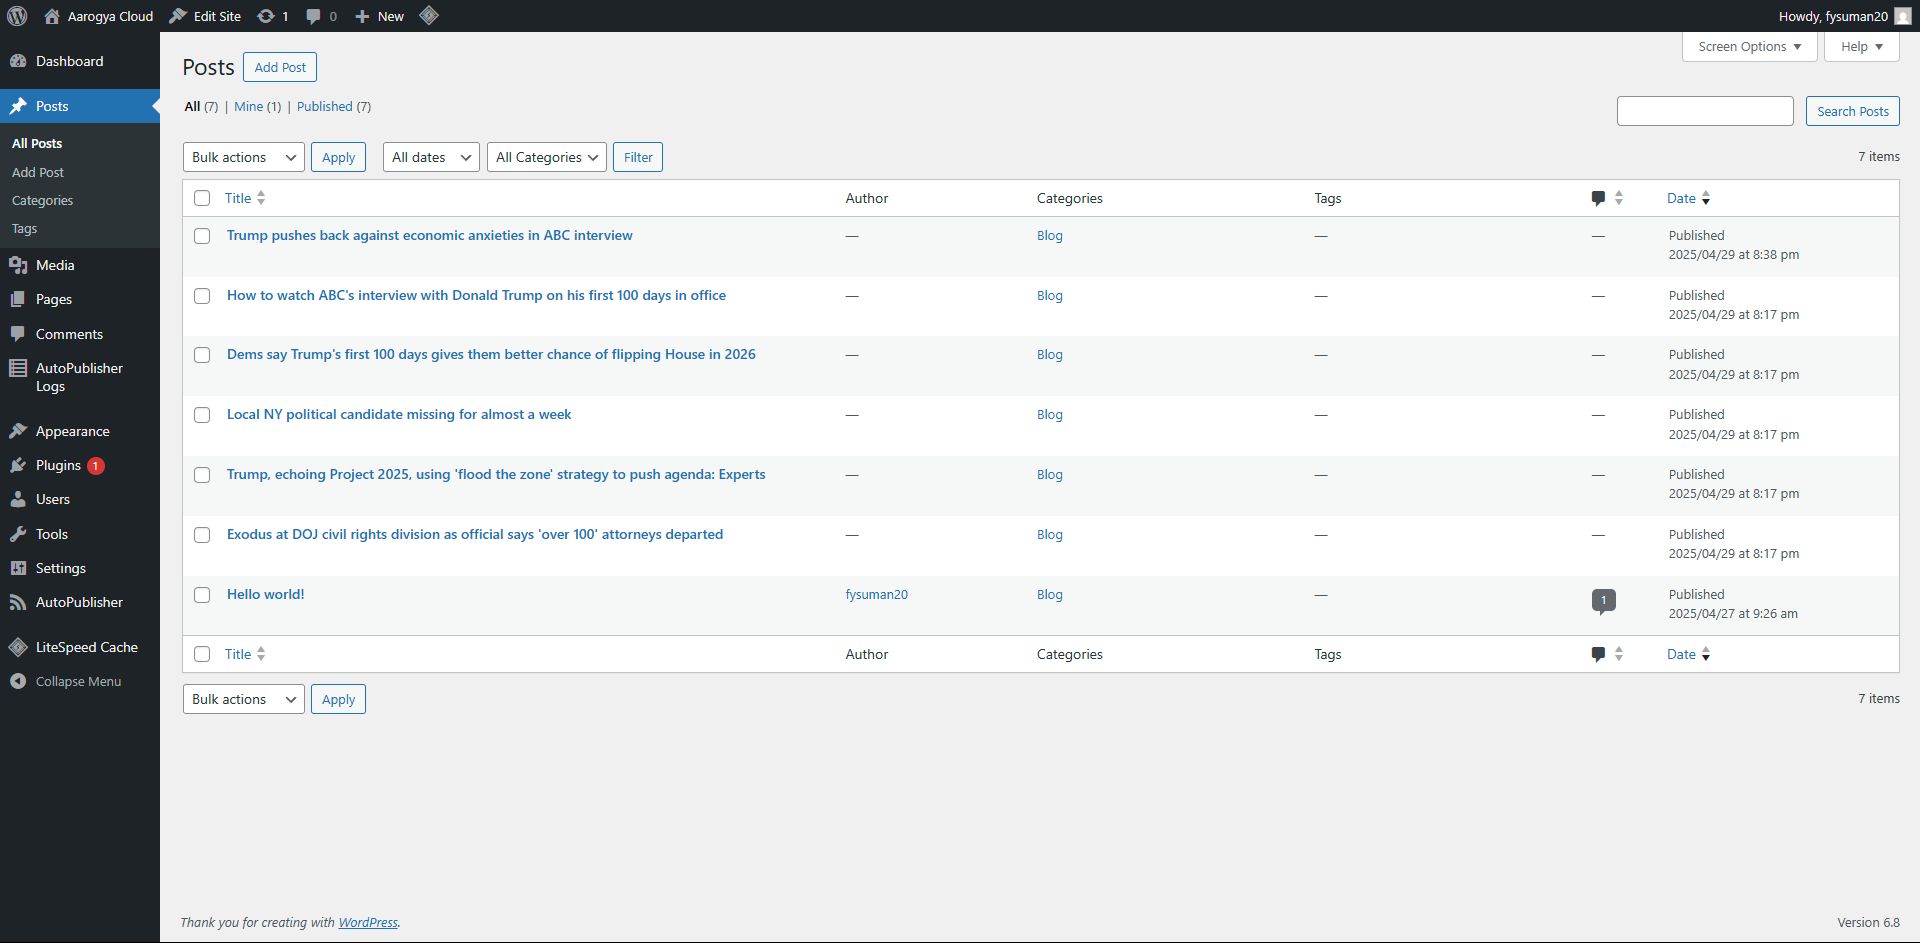
Task: Open the Plugins menu in sidebar
Action: (58, 465)
